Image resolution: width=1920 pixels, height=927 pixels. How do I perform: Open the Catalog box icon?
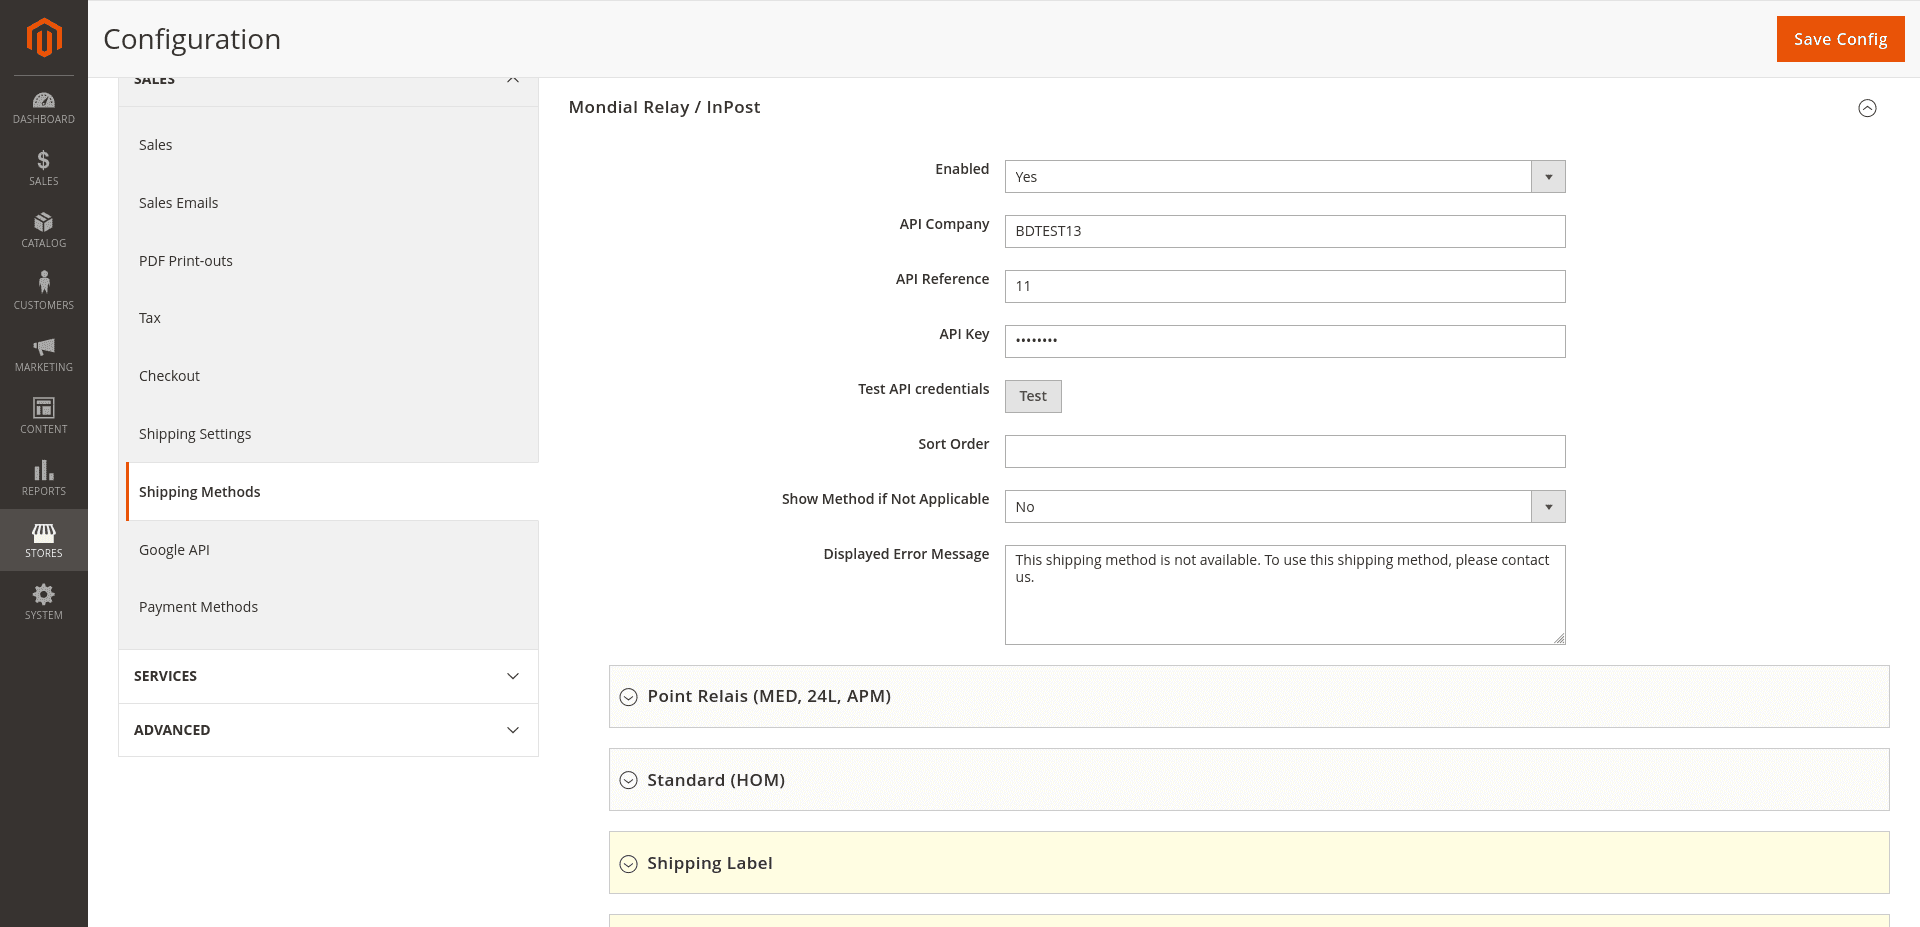[x=44, y=230]
